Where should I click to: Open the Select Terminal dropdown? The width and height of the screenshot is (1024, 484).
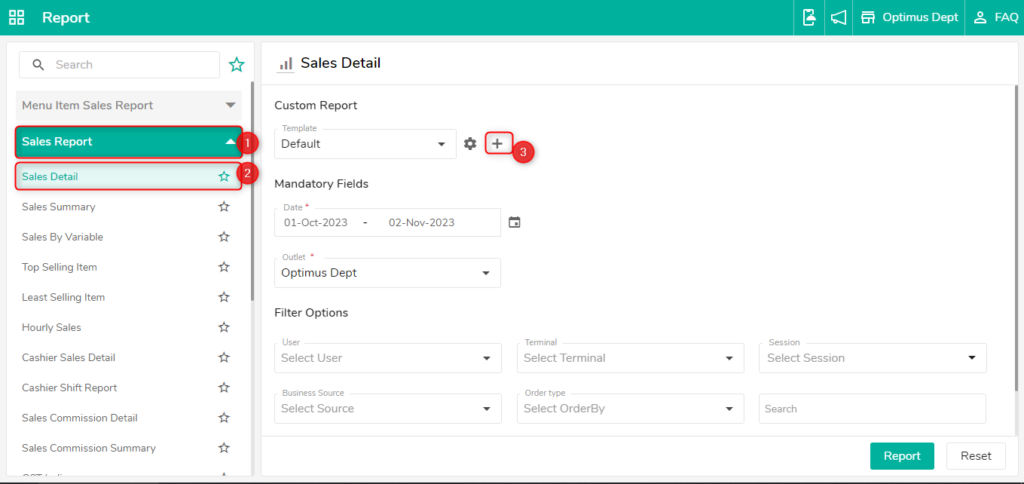[x=630, y=358]
